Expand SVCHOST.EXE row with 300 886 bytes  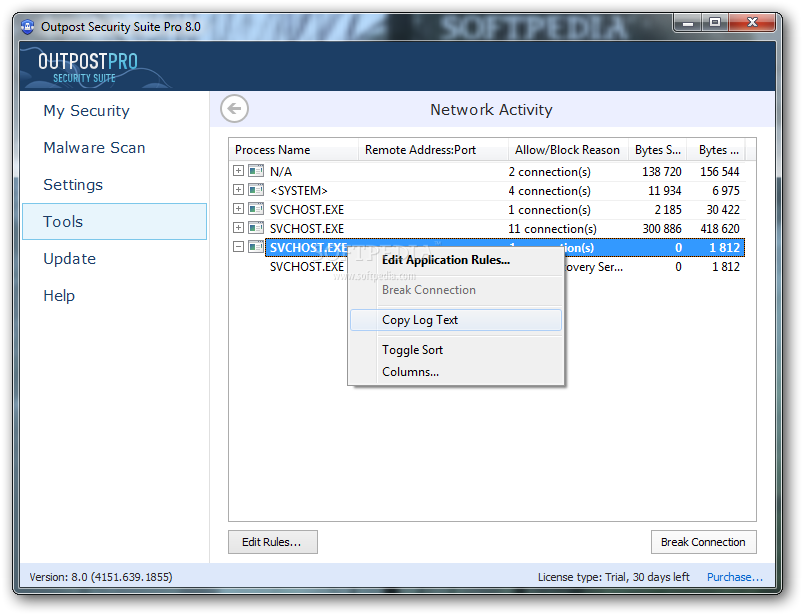(238, 227)
